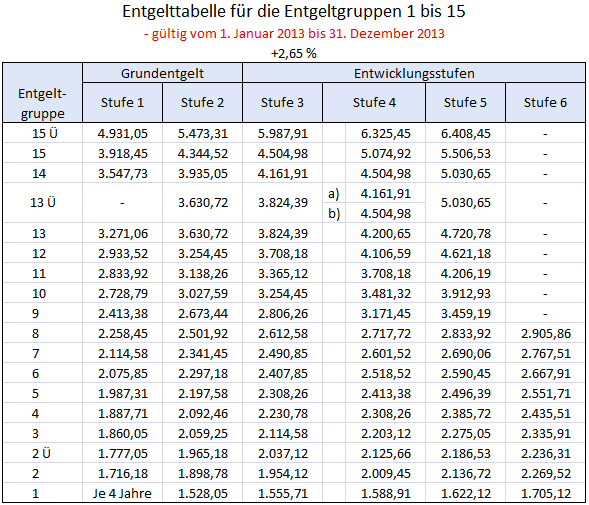Image resolution: width=589 pixels, height=505 pixels.
Task: Click the Grundentgelt header cell
Action: click(162, 73)
